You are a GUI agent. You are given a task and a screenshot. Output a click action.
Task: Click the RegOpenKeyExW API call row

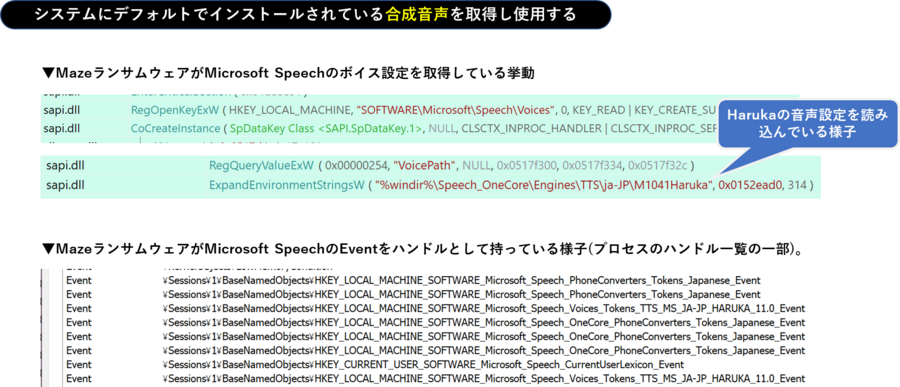click(x=419, y=109)
